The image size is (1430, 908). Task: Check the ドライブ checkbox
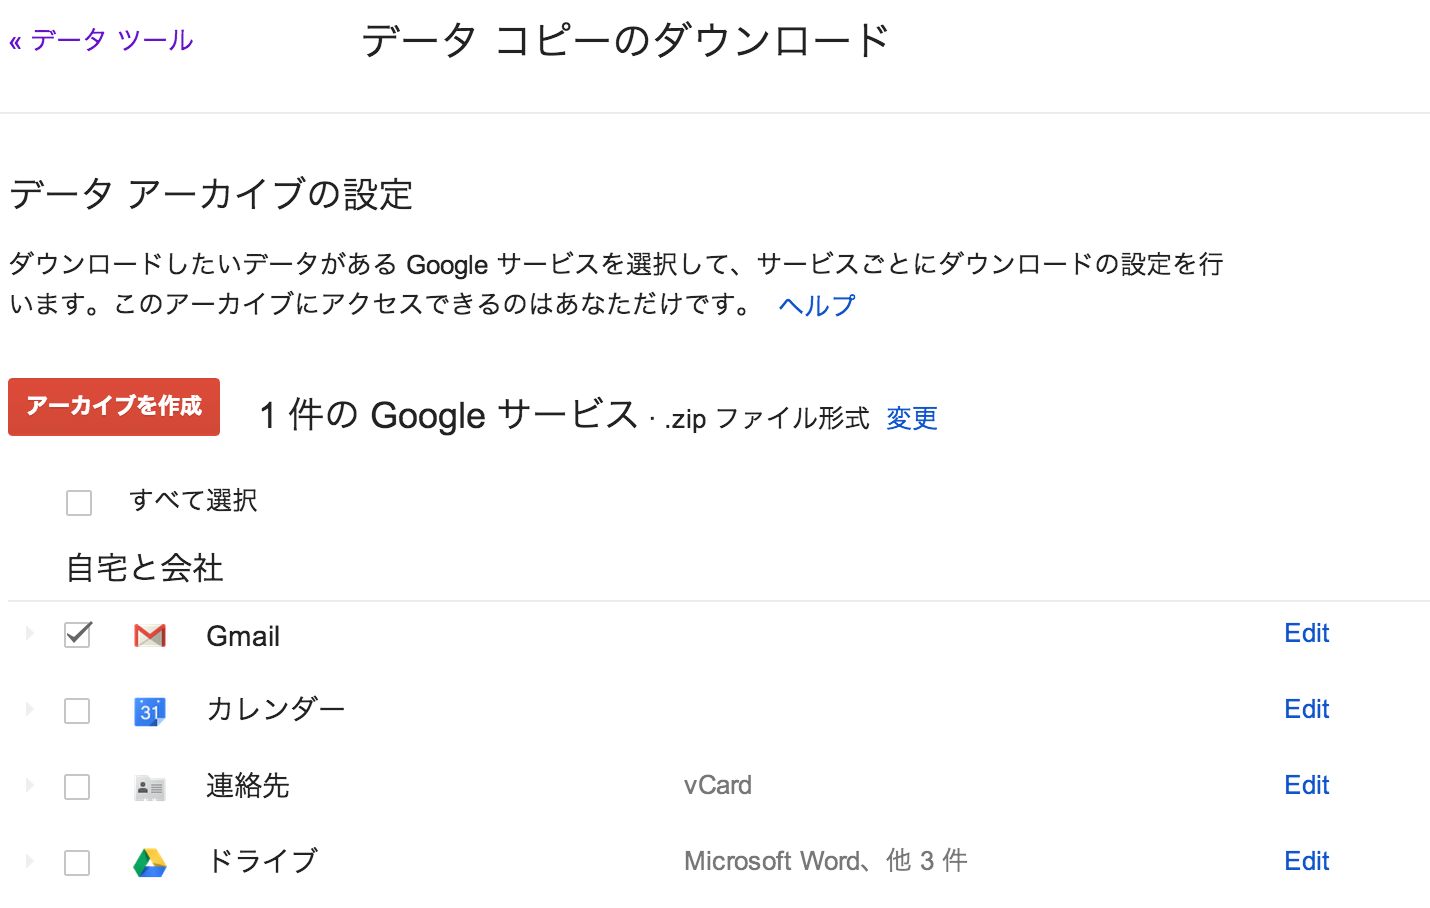pyautogui.click(x=77, y=863)
